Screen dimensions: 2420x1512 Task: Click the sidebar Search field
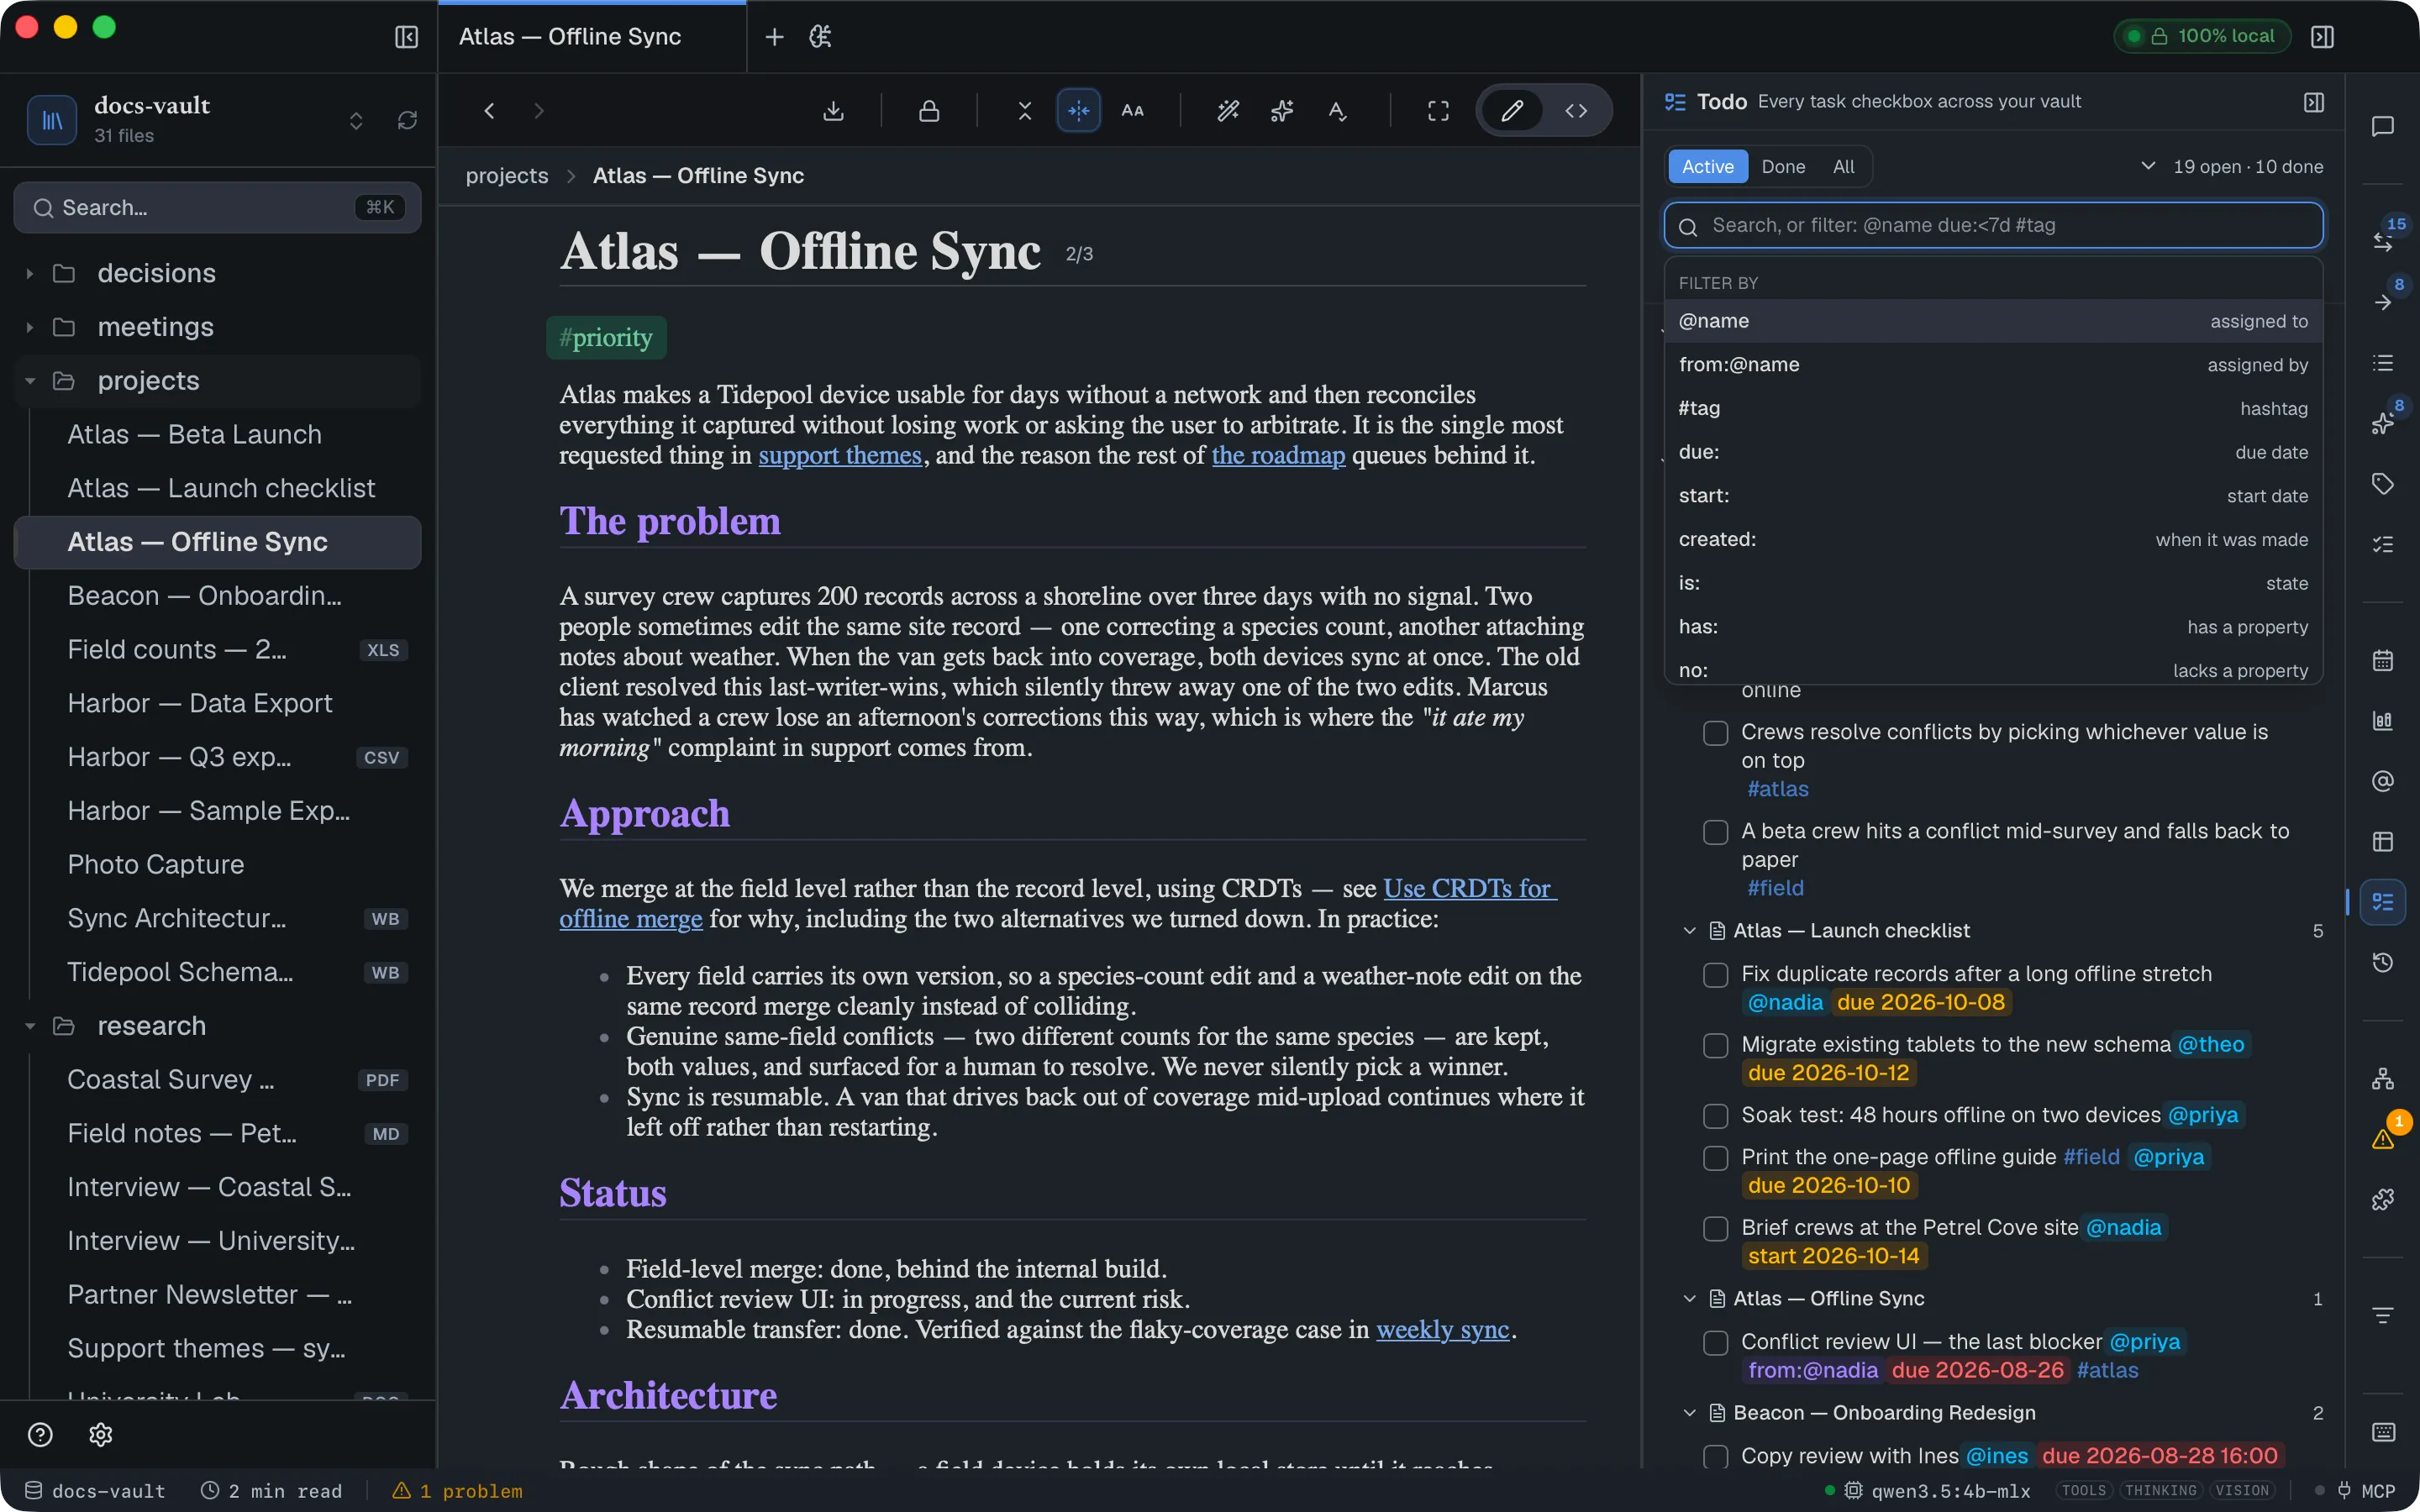click(217, 208)
